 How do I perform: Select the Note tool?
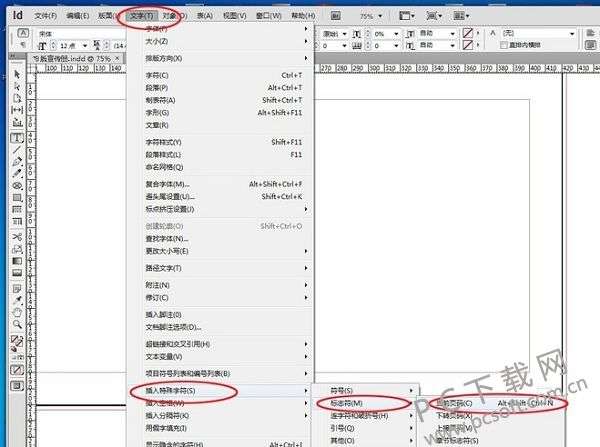[x=17, y=289]
